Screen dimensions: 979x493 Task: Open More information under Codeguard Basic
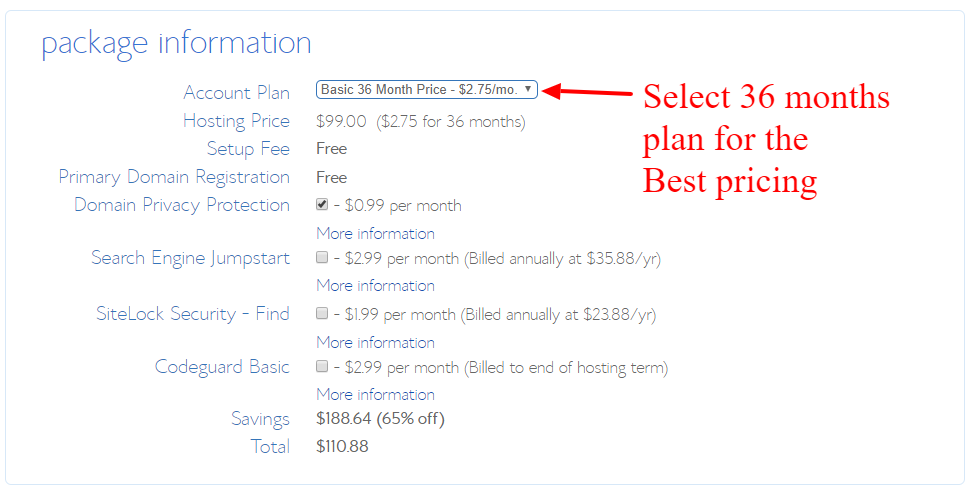coord(375,394)
